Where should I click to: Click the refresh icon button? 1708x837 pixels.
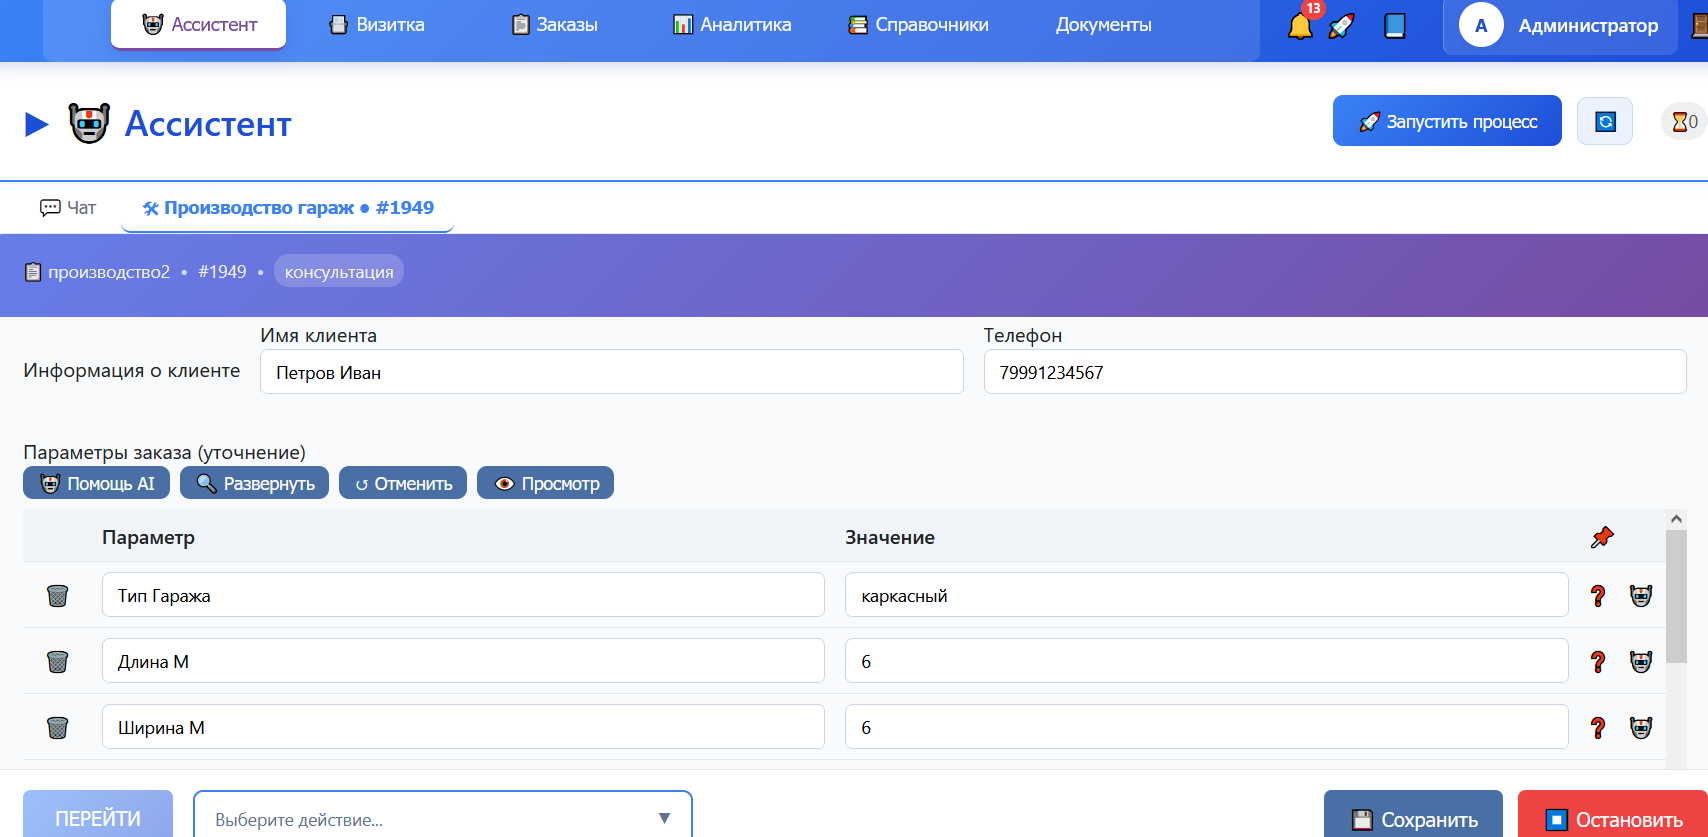click(1605, 121)
